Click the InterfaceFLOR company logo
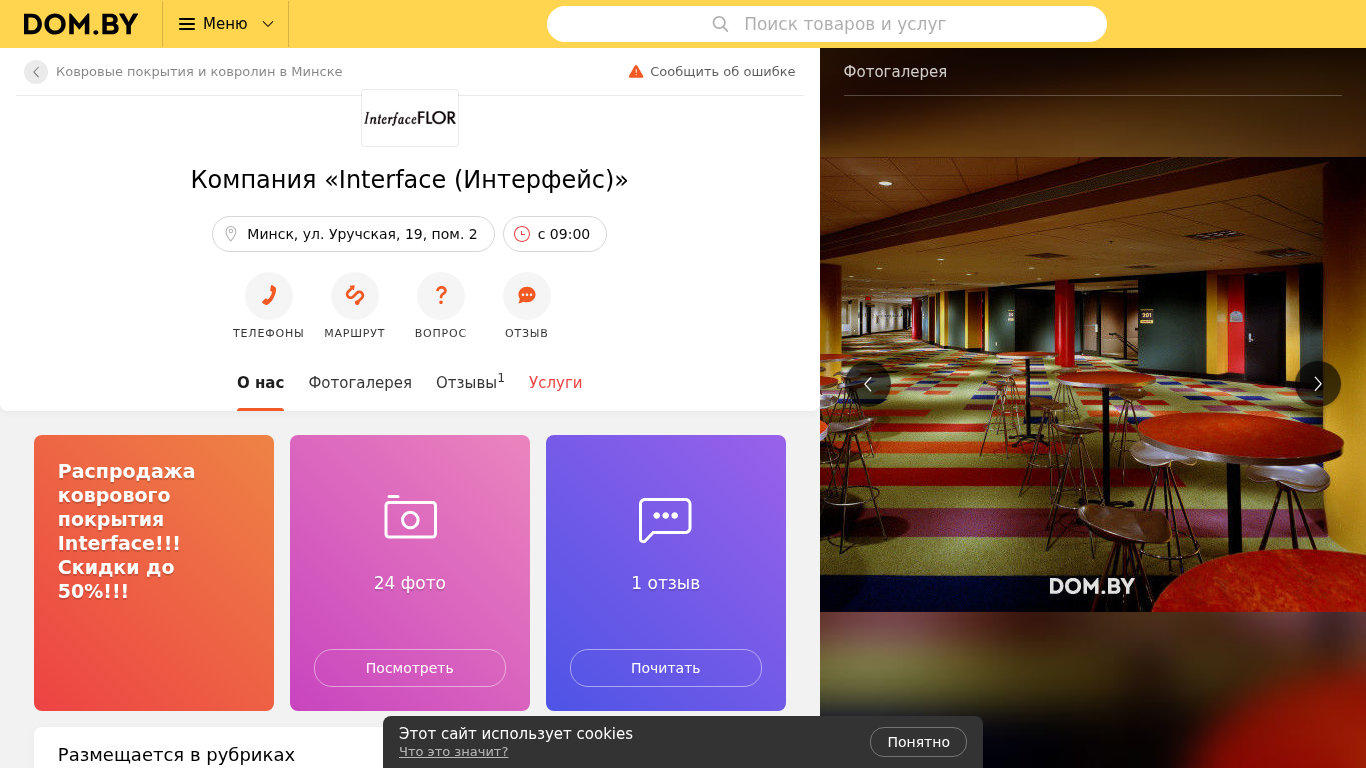The width and height of the screenshot is (1366, 768). (410, 118)
